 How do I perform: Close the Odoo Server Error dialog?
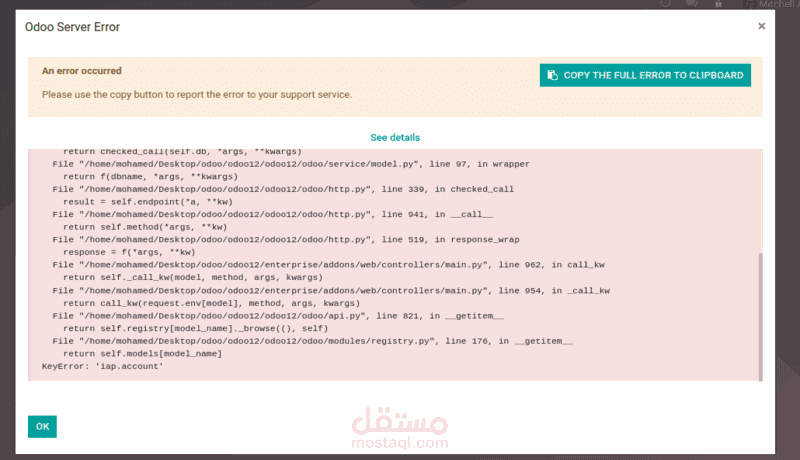pyautogui.click(x=761, y=26)
